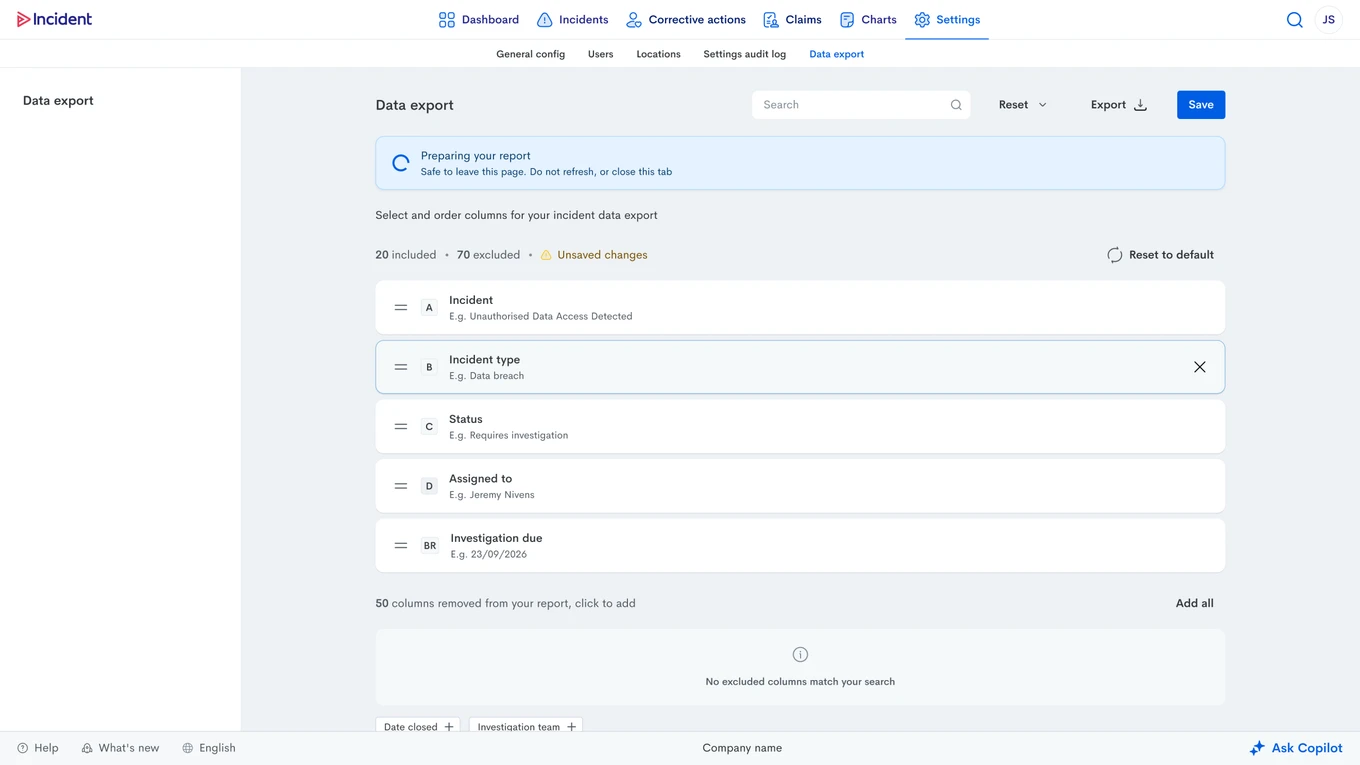Click the global search magnifier icon

pyautogui.click(x=1294, y=20)
